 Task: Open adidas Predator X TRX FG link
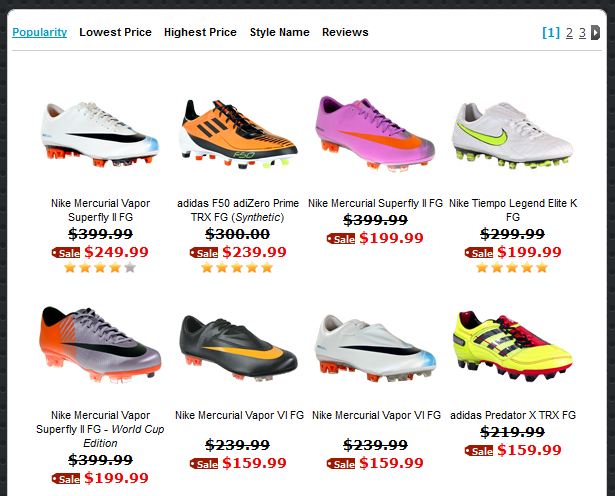tap(513, 415)
